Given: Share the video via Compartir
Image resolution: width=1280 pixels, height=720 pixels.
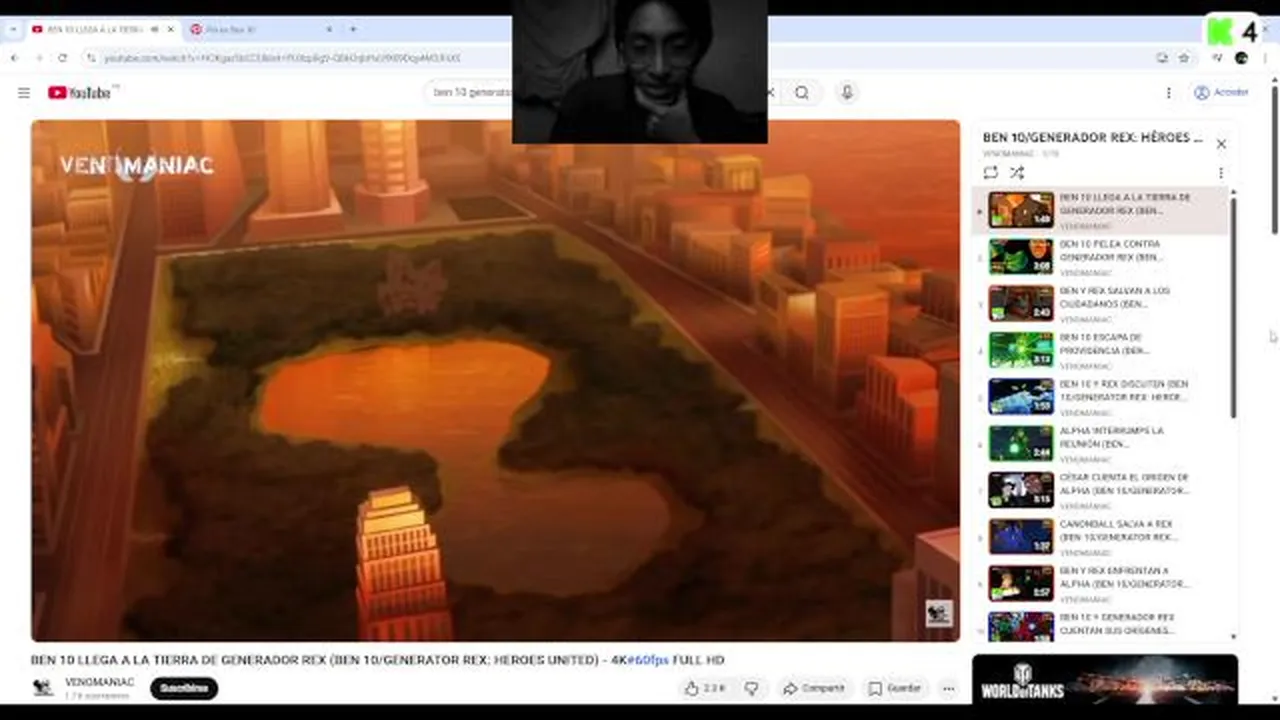Looking at the screenshot, I should tap(814, 688).
